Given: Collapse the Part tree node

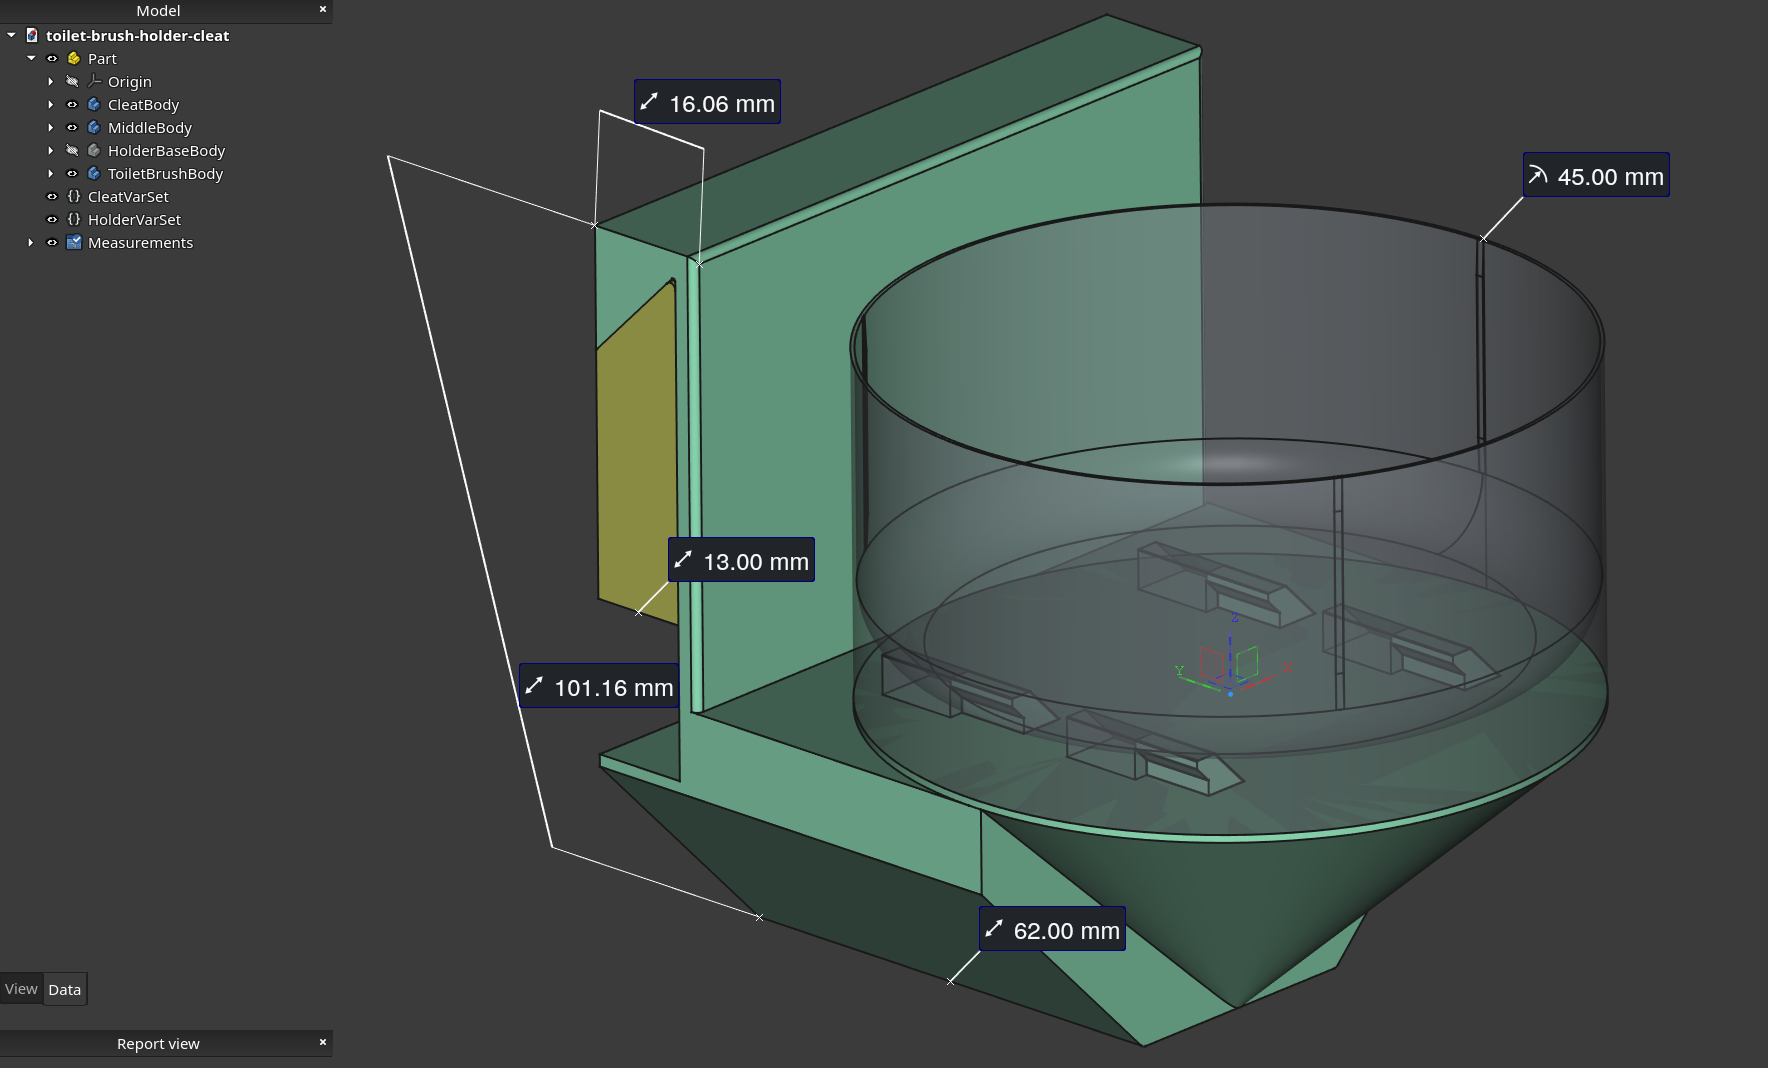Looking at the screenshot, I should click(31, 58).
